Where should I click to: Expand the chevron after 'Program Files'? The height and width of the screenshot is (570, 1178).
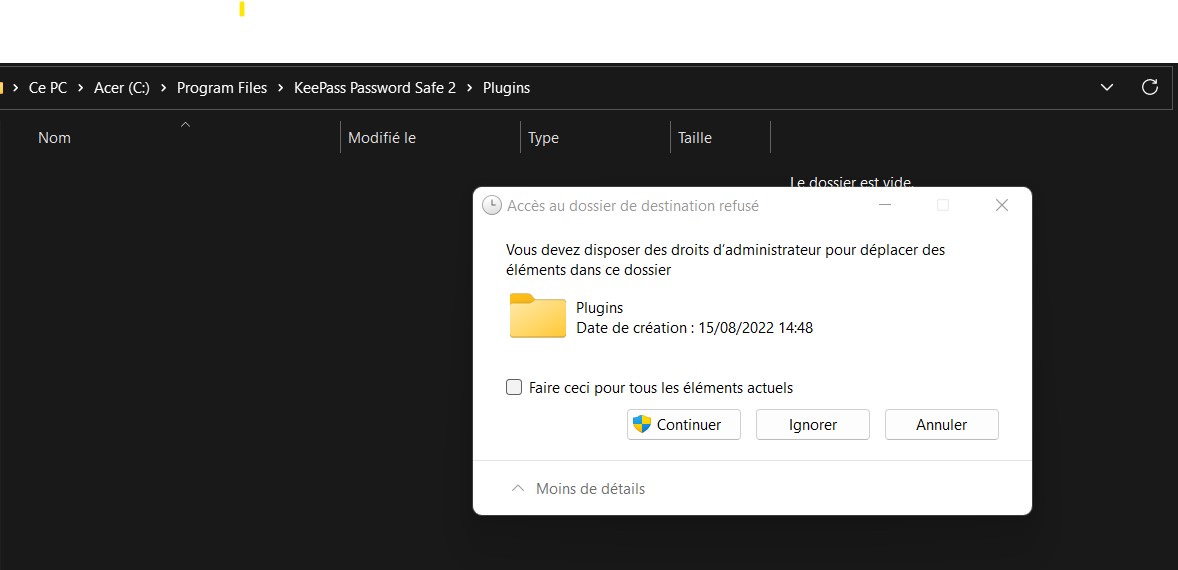(281, 88)
